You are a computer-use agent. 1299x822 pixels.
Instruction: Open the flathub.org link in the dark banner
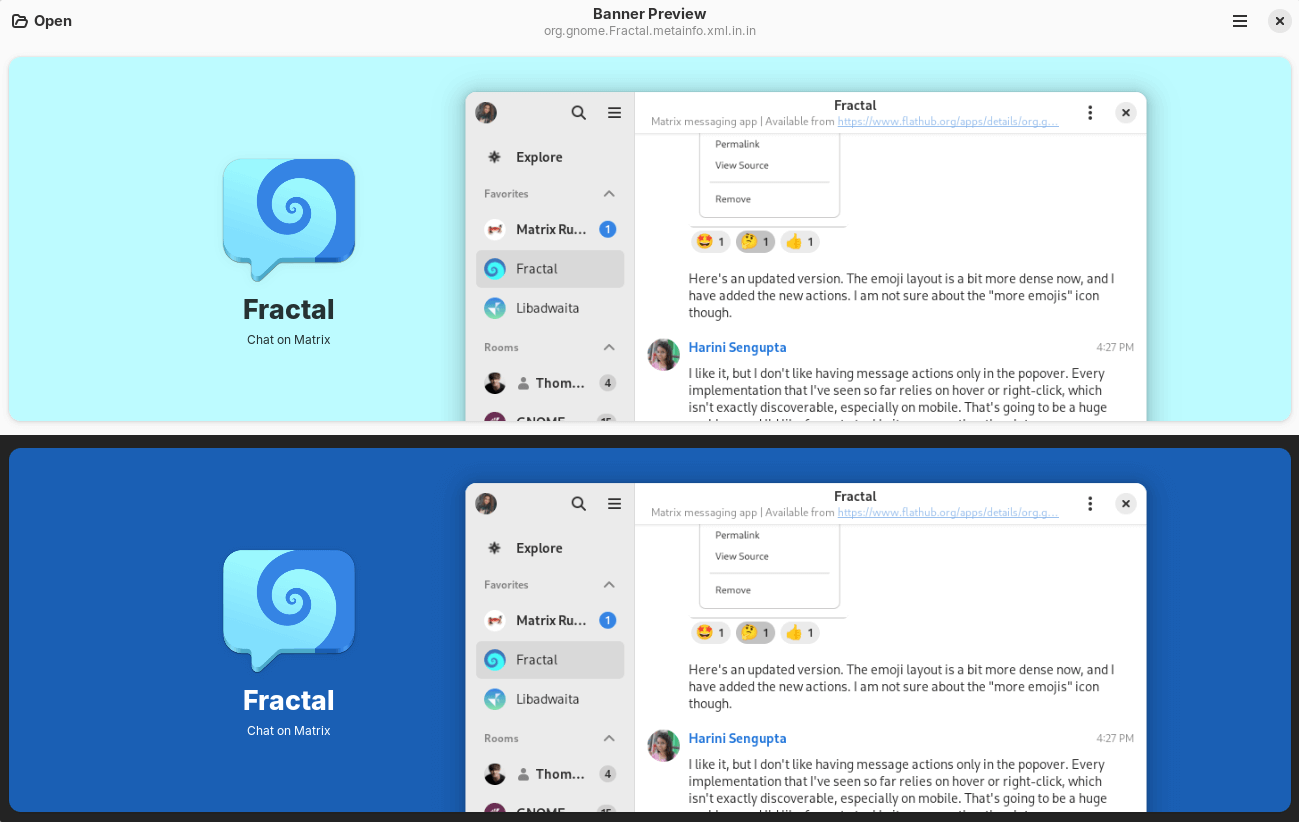pos(948,512)
